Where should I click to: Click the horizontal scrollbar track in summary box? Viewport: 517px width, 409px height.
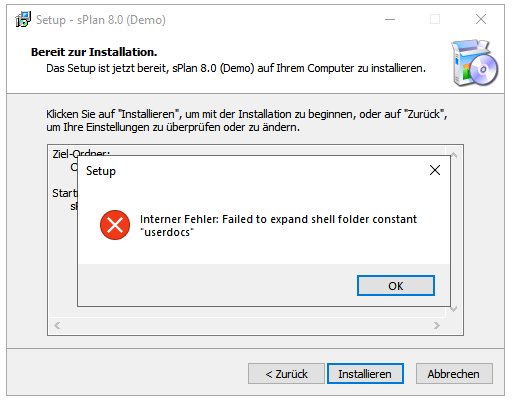[x=247, y=325]
